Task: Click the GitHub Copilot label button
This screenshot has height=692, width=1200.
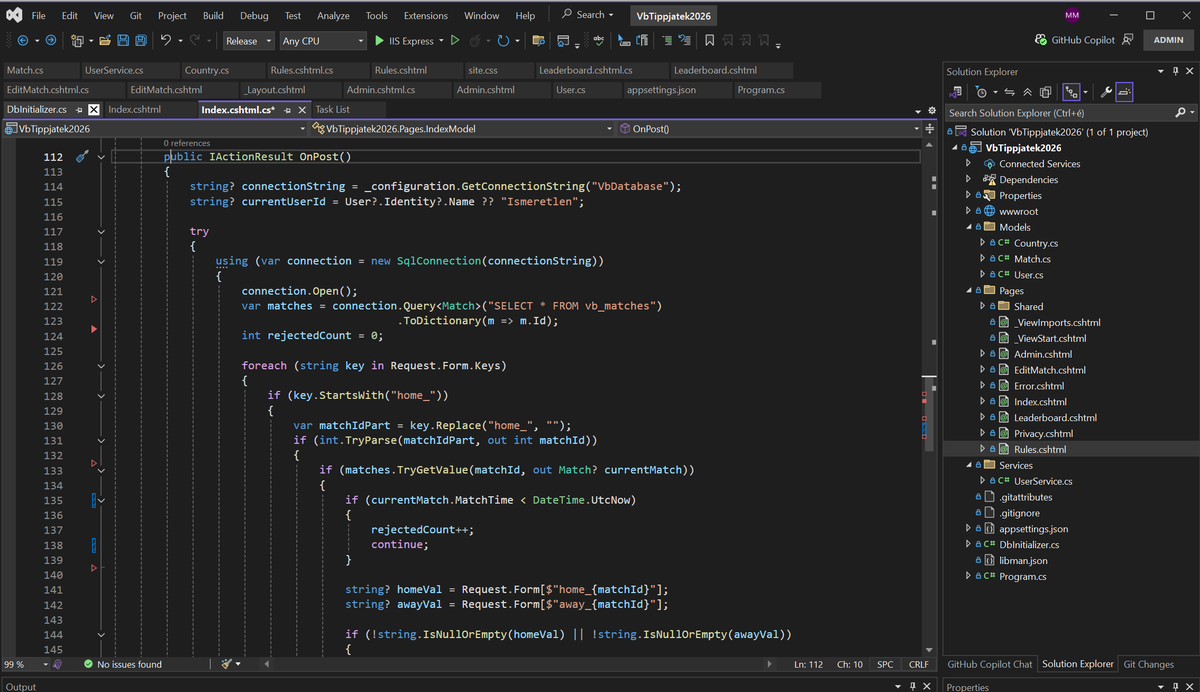Action: pos(1083,40)
